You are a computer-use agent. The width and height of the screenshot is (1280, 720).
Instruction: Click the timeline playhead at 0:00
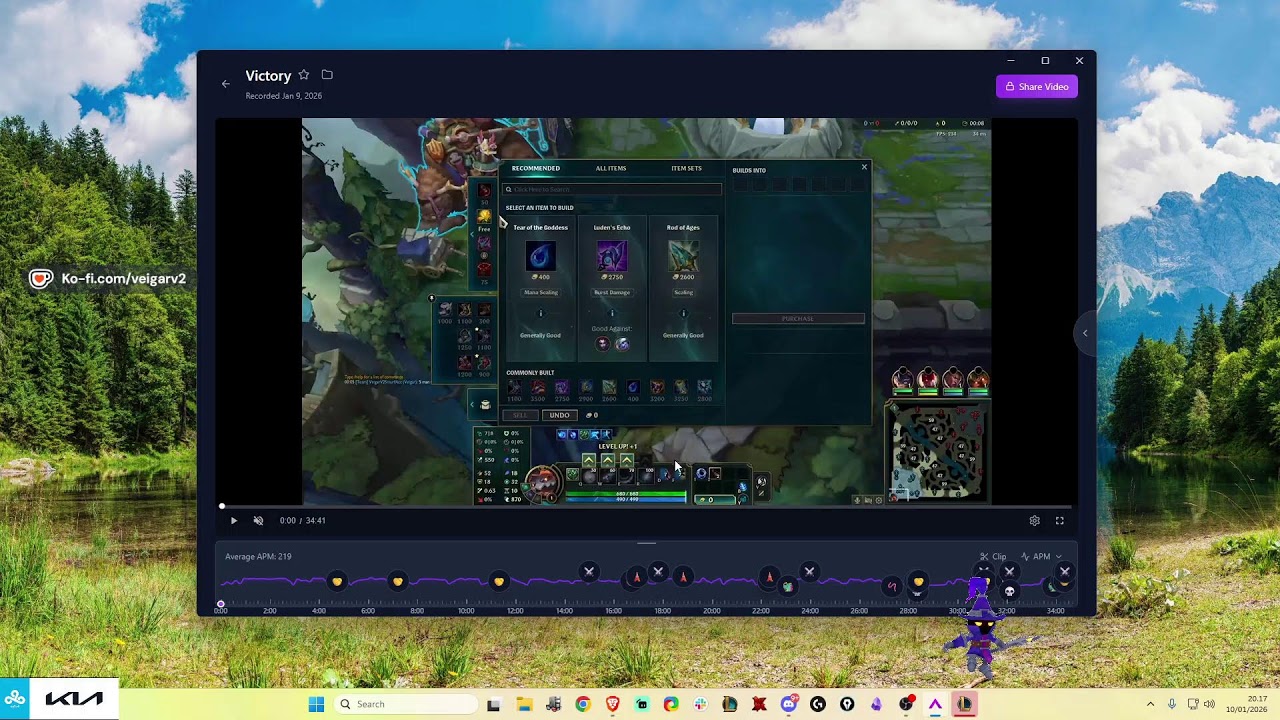221,604
